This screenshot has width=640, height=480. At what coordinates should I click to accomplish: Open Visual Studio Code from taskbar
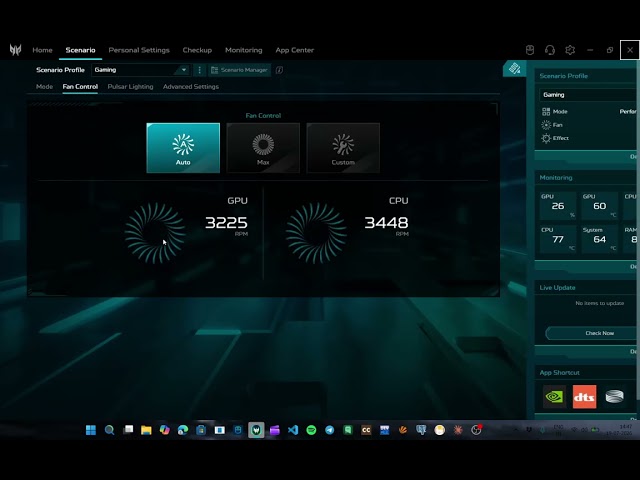click(x=293, y=430)
